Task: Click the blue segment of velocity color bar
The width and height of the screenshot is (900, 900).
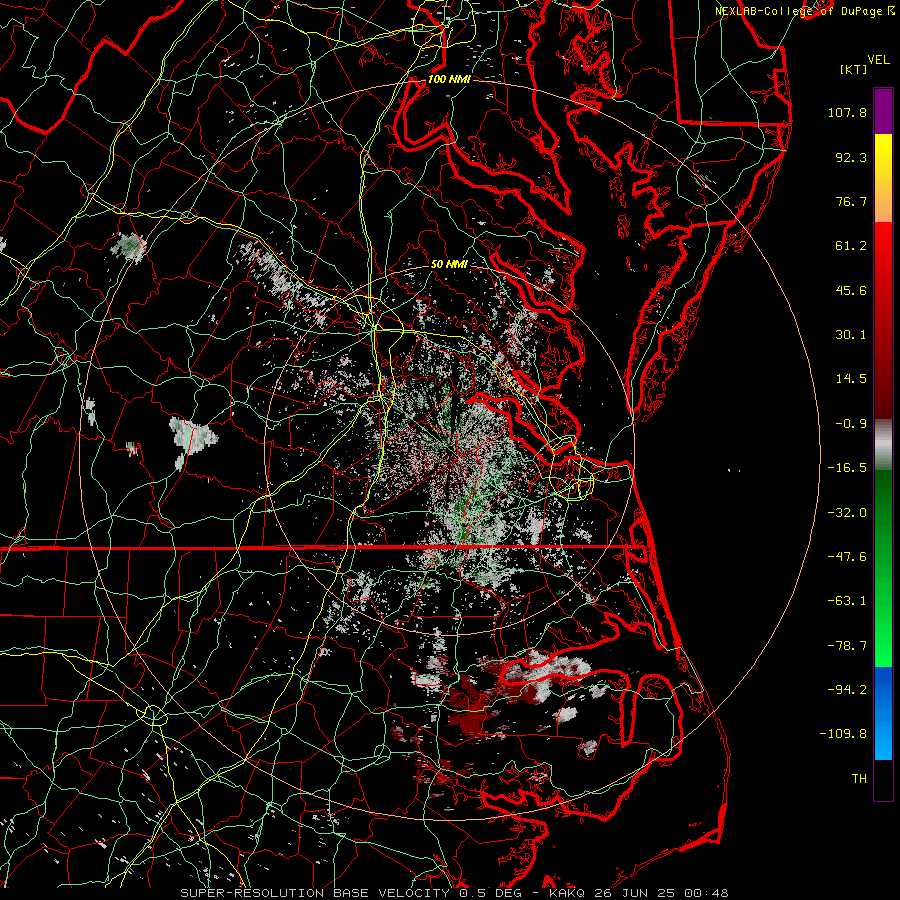Action: coord(883,713)
